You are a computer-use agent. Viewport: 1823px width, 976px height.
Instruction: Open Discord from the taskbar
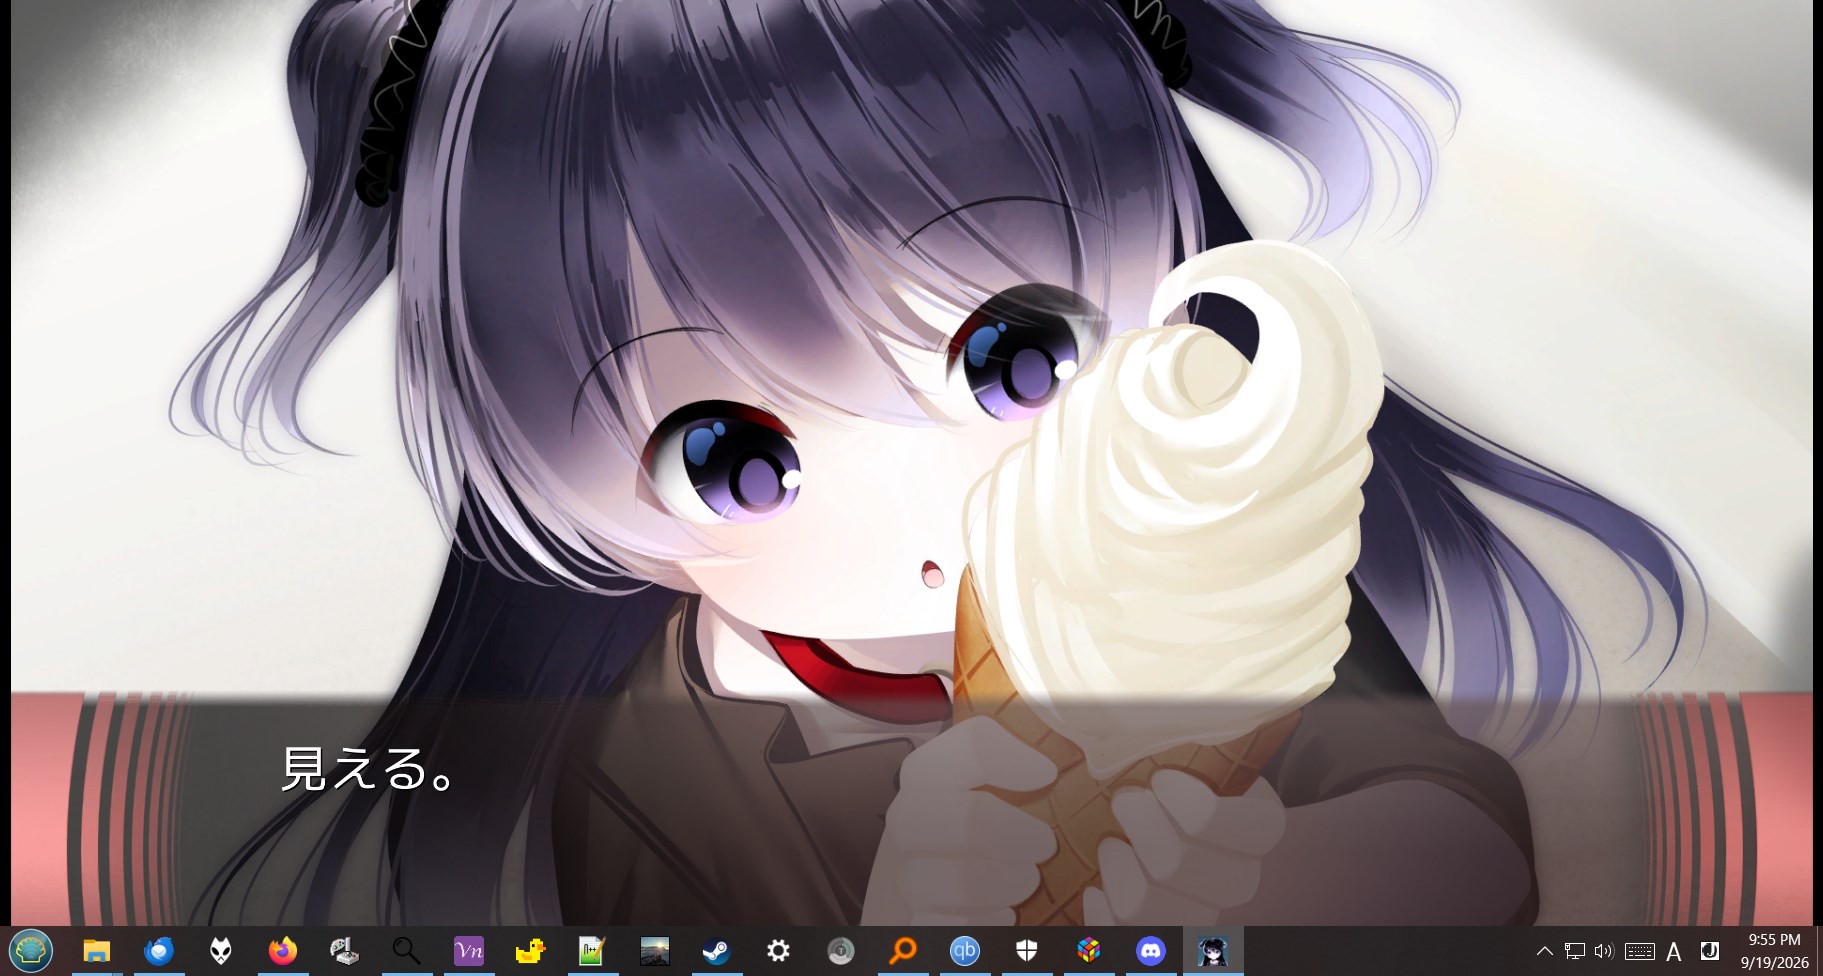(1150, 950)
